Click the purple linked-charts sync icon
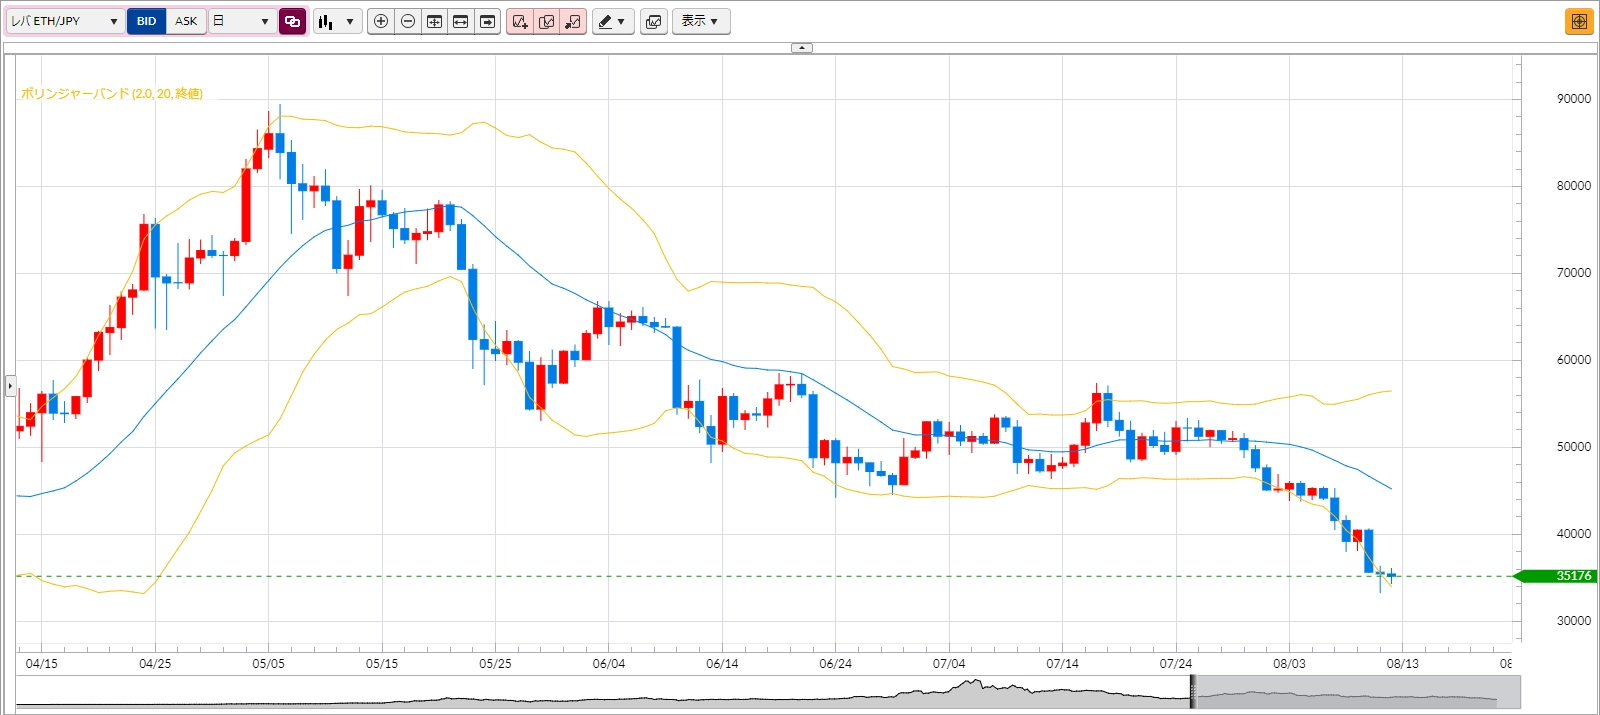1600x715 pixels. (292, 21)
